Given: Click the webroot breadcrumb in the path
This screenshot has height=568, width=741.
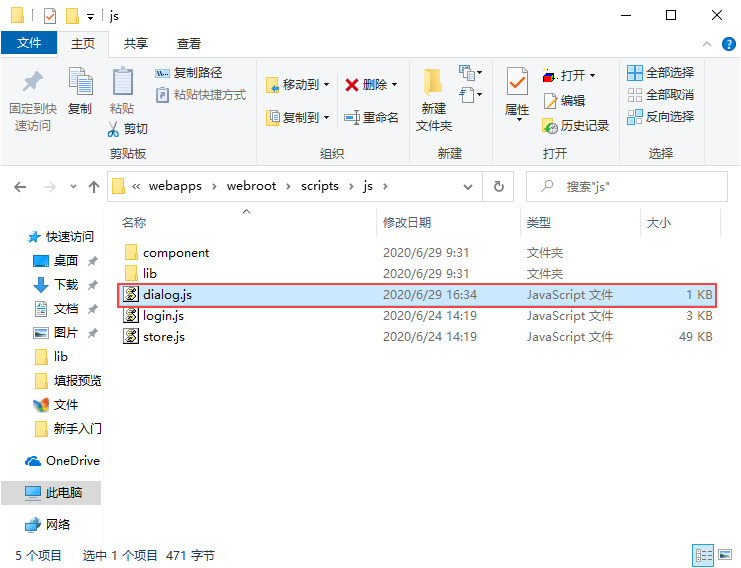Looking at the screenshot, I should pos(251,186).
